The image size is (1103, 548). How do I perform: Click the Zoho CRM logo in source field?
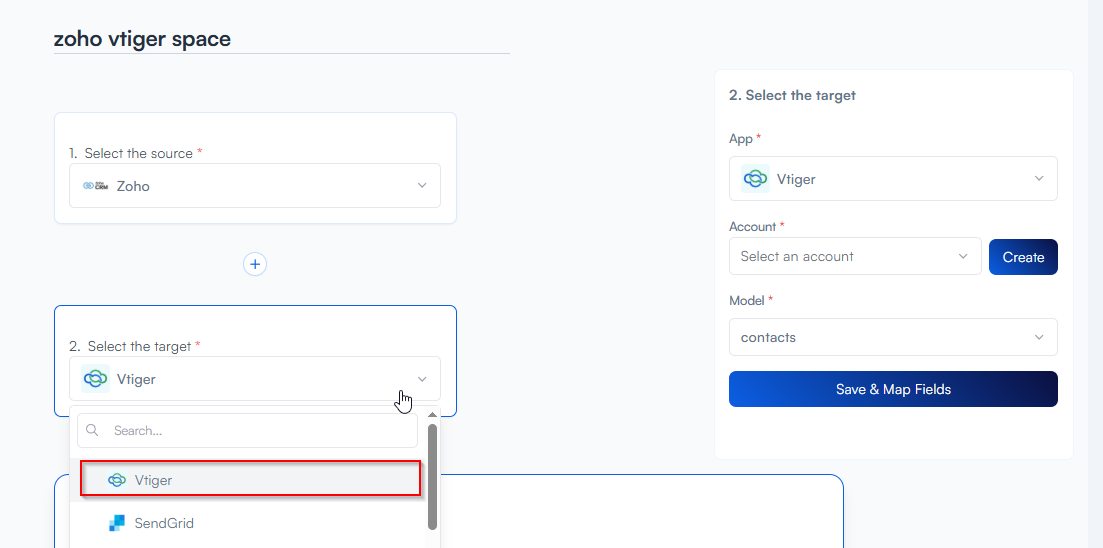(x=95, y=186)
